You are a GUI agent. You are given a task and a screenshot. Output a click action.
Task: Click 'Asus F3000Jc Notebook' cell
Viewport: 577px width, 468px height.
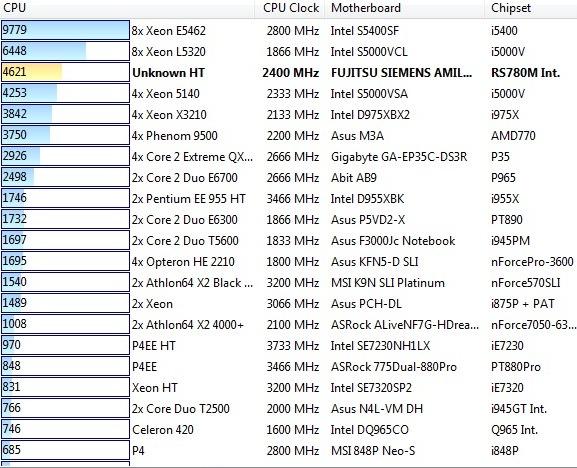(393, 240)
